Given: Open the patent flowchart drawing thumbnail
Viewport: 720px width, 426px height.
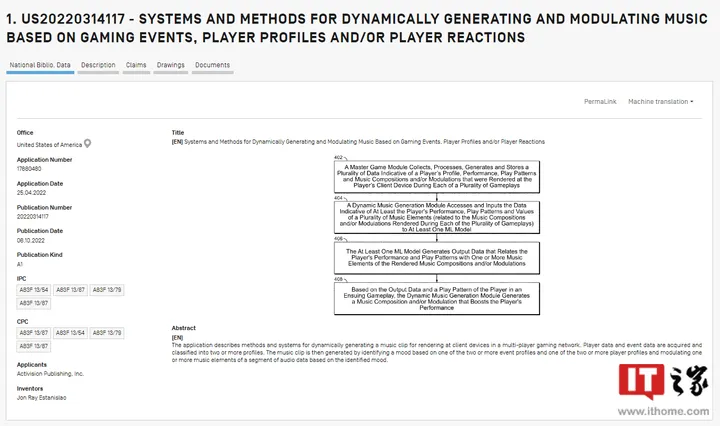Looking at the screenshot, I should point(437,235).
